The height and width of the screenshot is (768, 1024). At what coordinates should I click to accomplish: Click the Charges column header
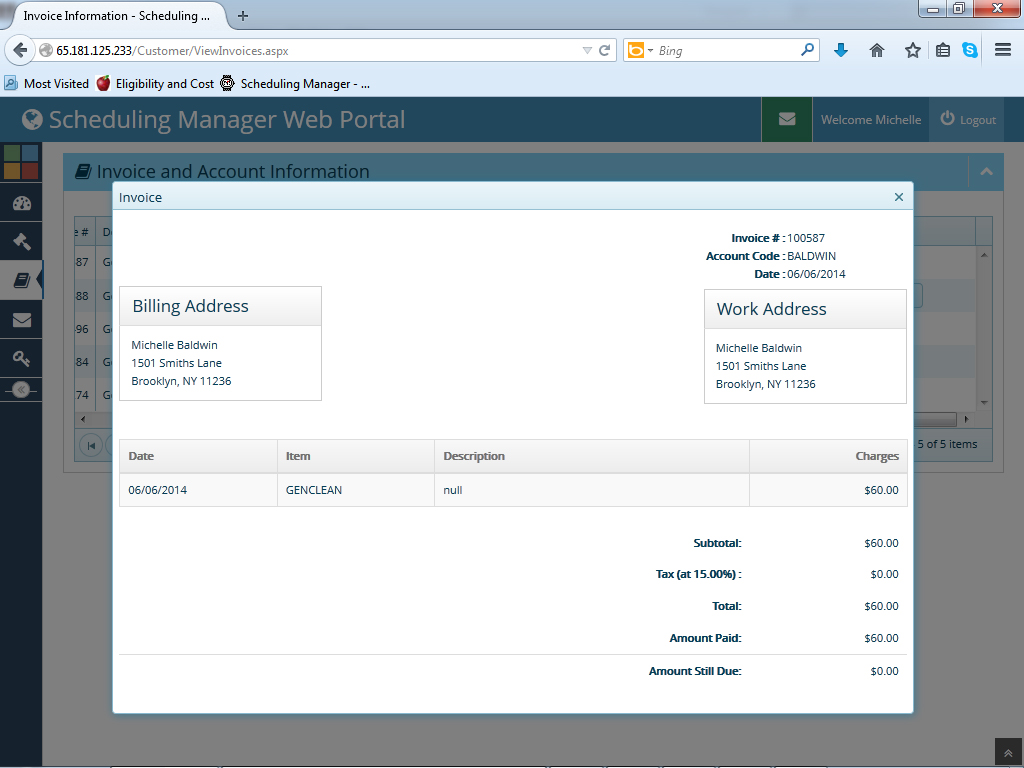click(828, 456)
